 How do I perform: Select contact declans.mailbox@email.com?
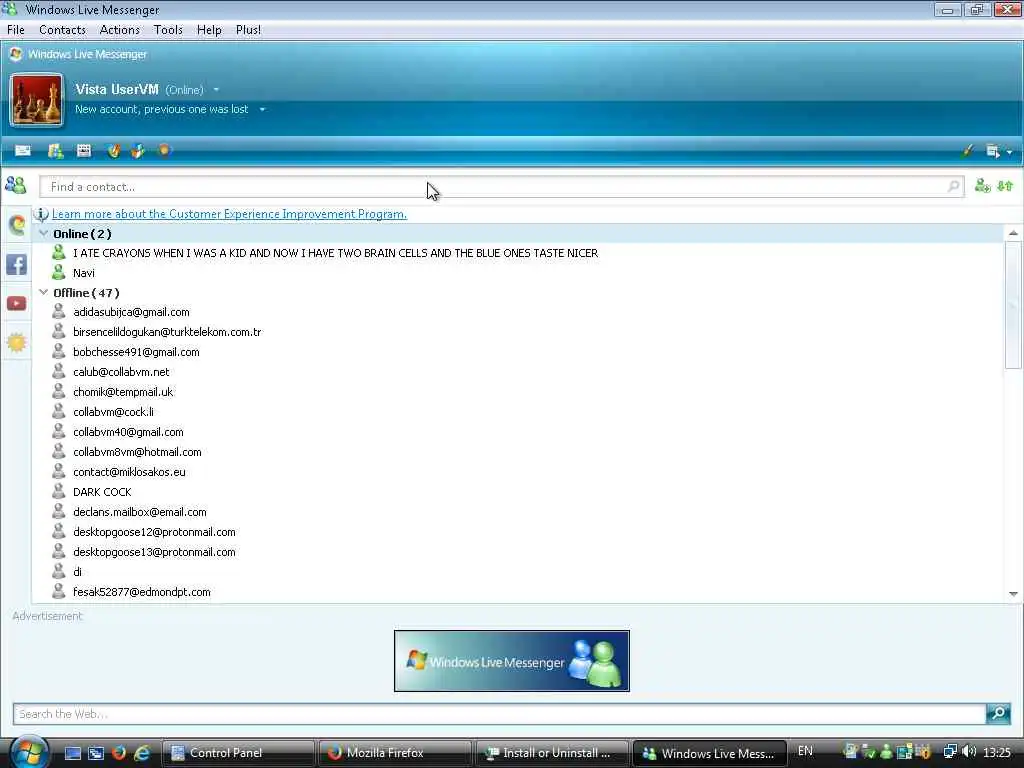[140, 512]
